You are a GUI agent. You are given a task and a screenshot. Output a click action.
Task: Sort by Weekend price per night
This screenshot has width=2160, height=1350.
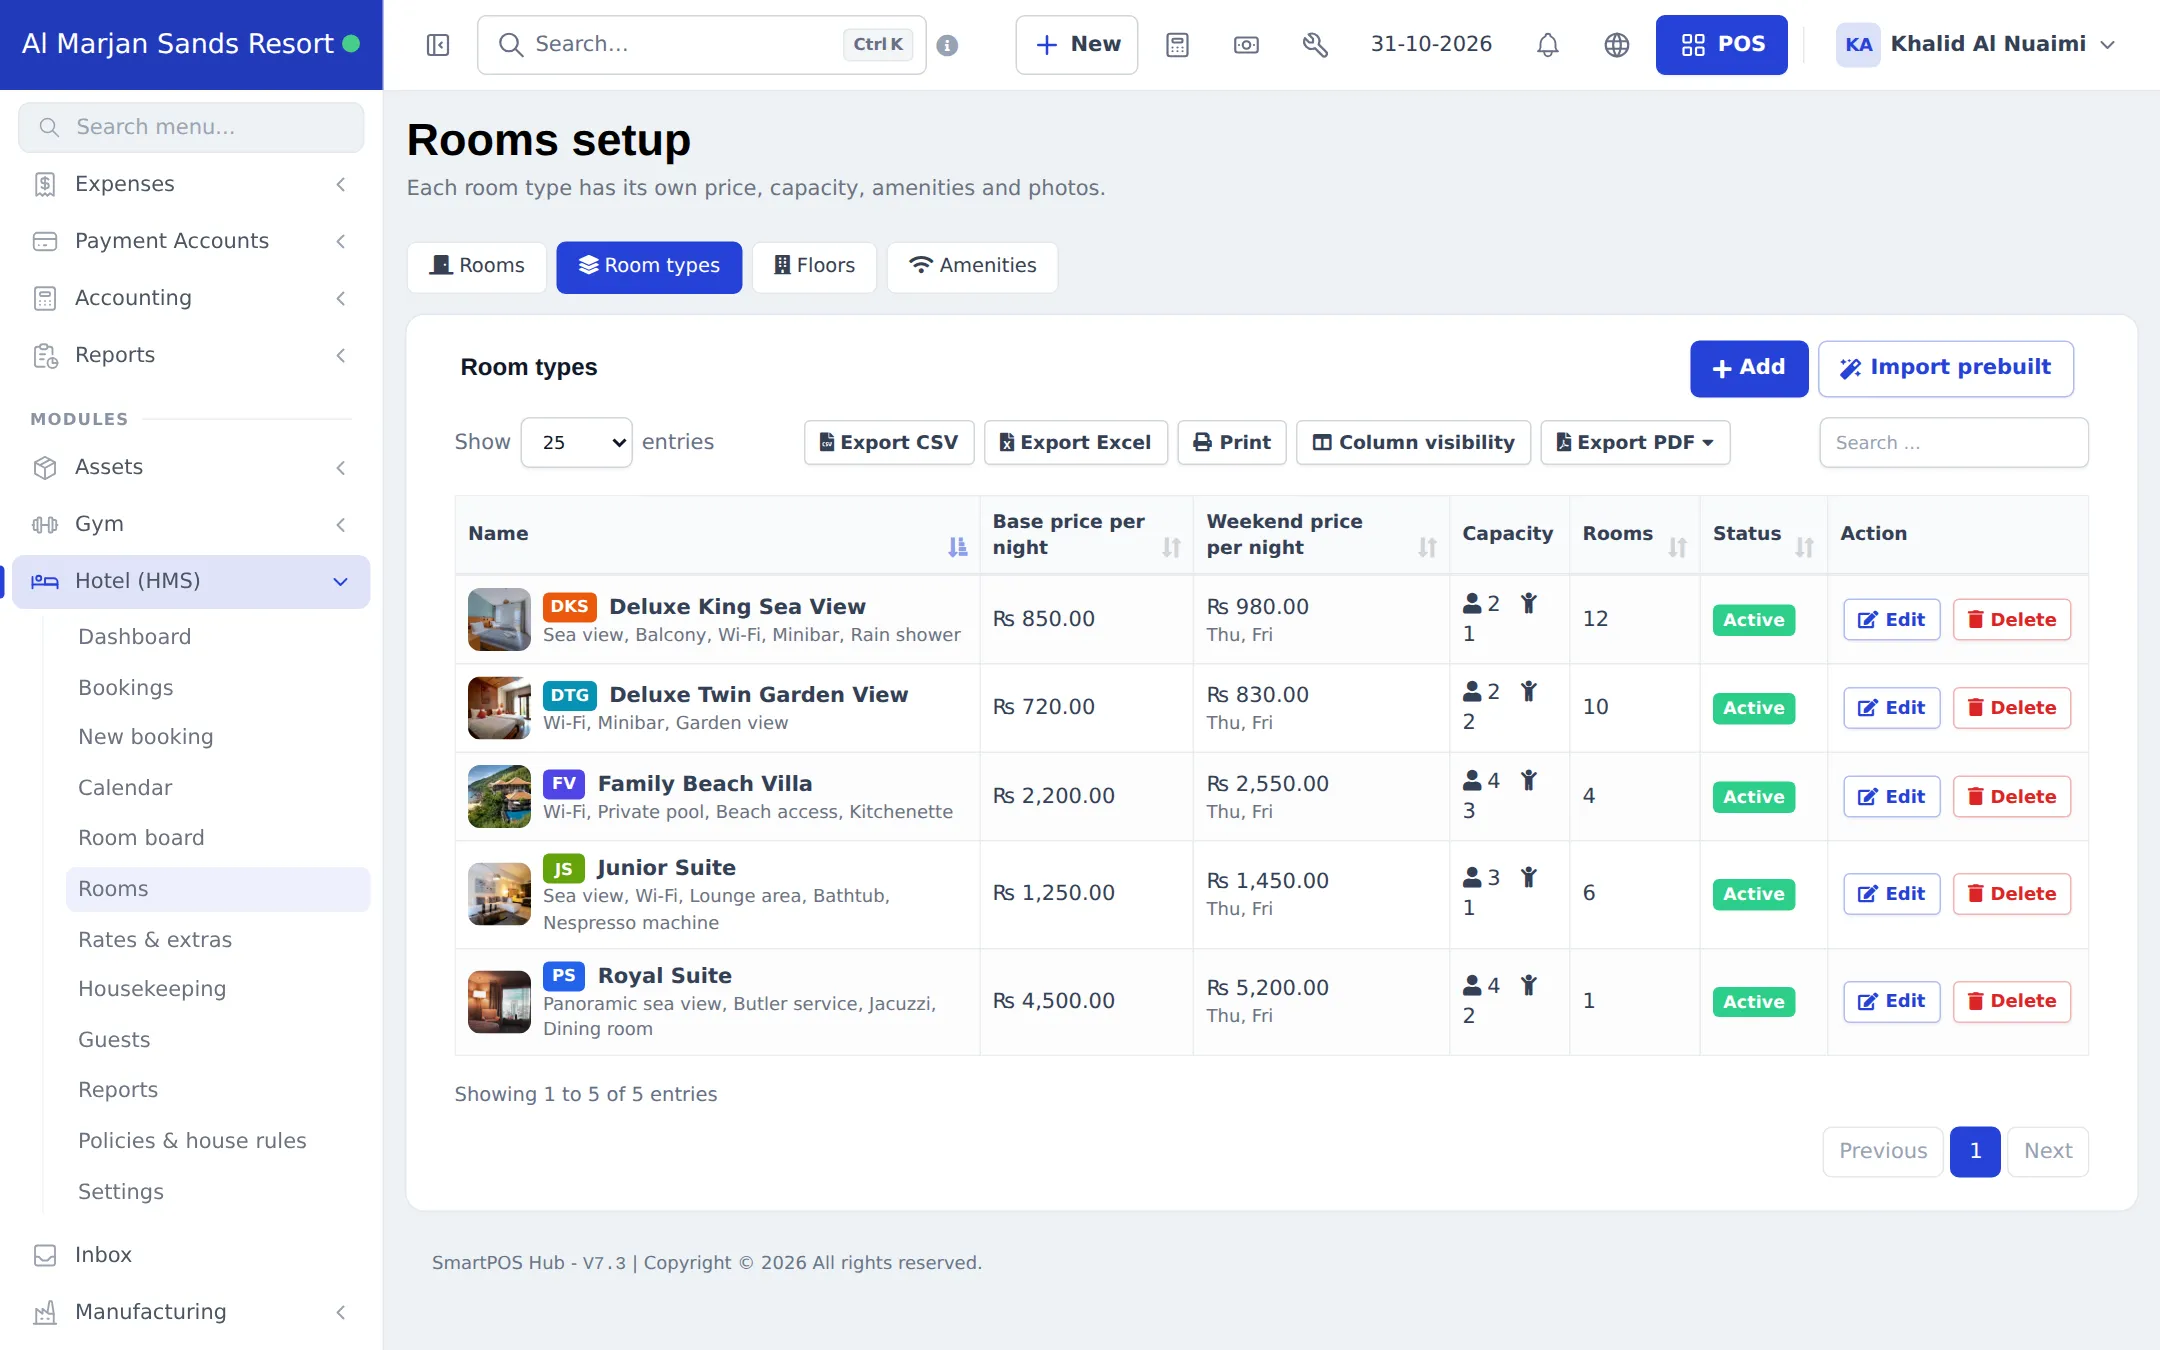(x=1427, y=546)
